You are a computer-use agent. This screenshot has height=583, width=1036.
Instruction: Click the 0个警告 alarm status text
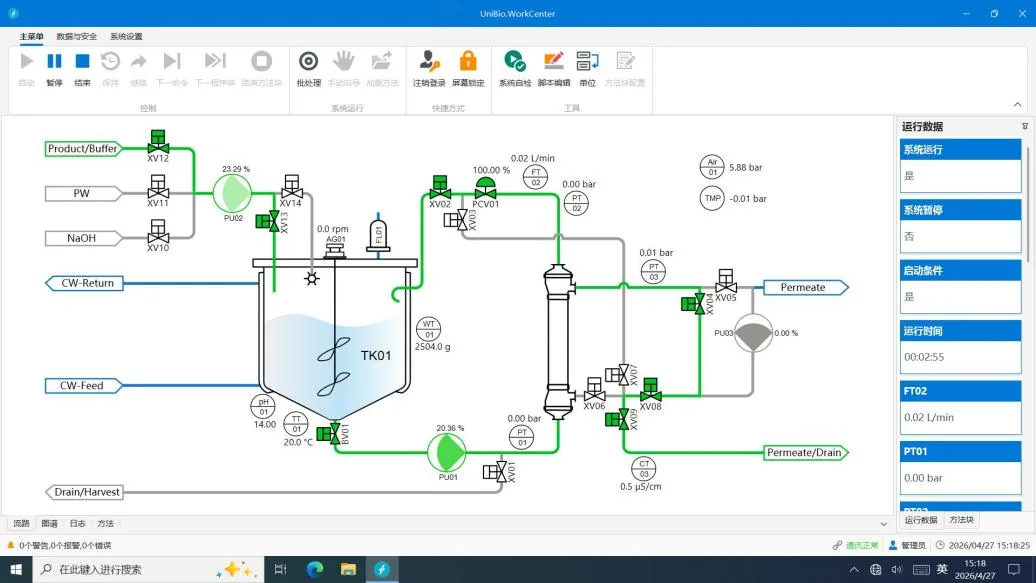[65, 545]
